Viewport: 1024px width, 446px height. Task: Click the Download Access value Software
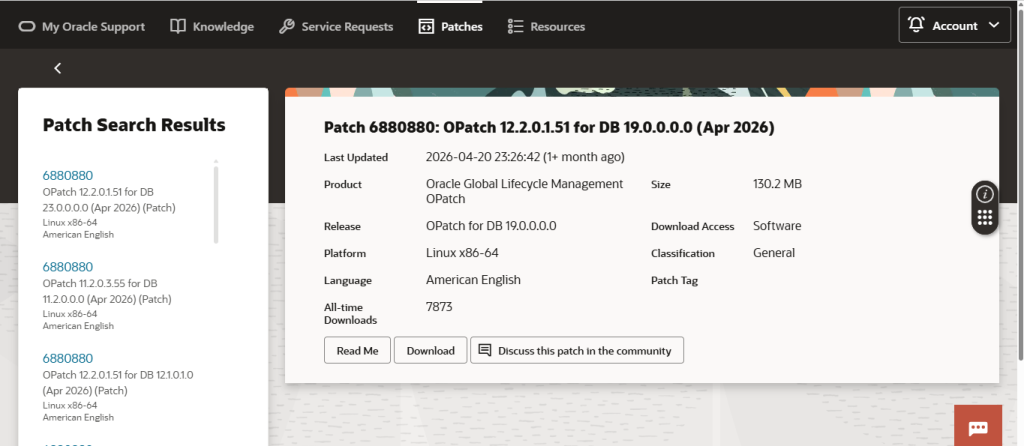pyautogui.click(x=777, y=226)
